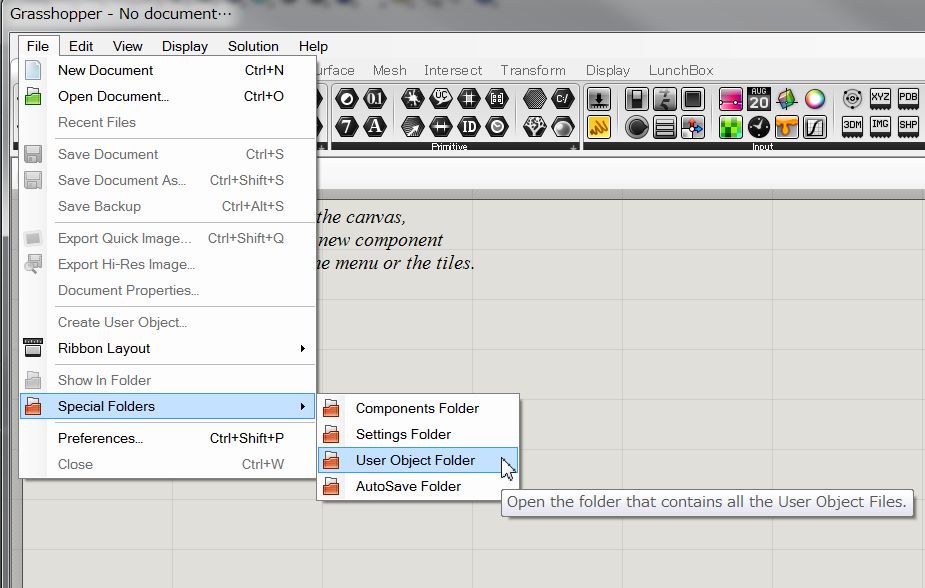Select the Import Coordinates XYZ icon
The image size is (925, 588).
point(880,99)
